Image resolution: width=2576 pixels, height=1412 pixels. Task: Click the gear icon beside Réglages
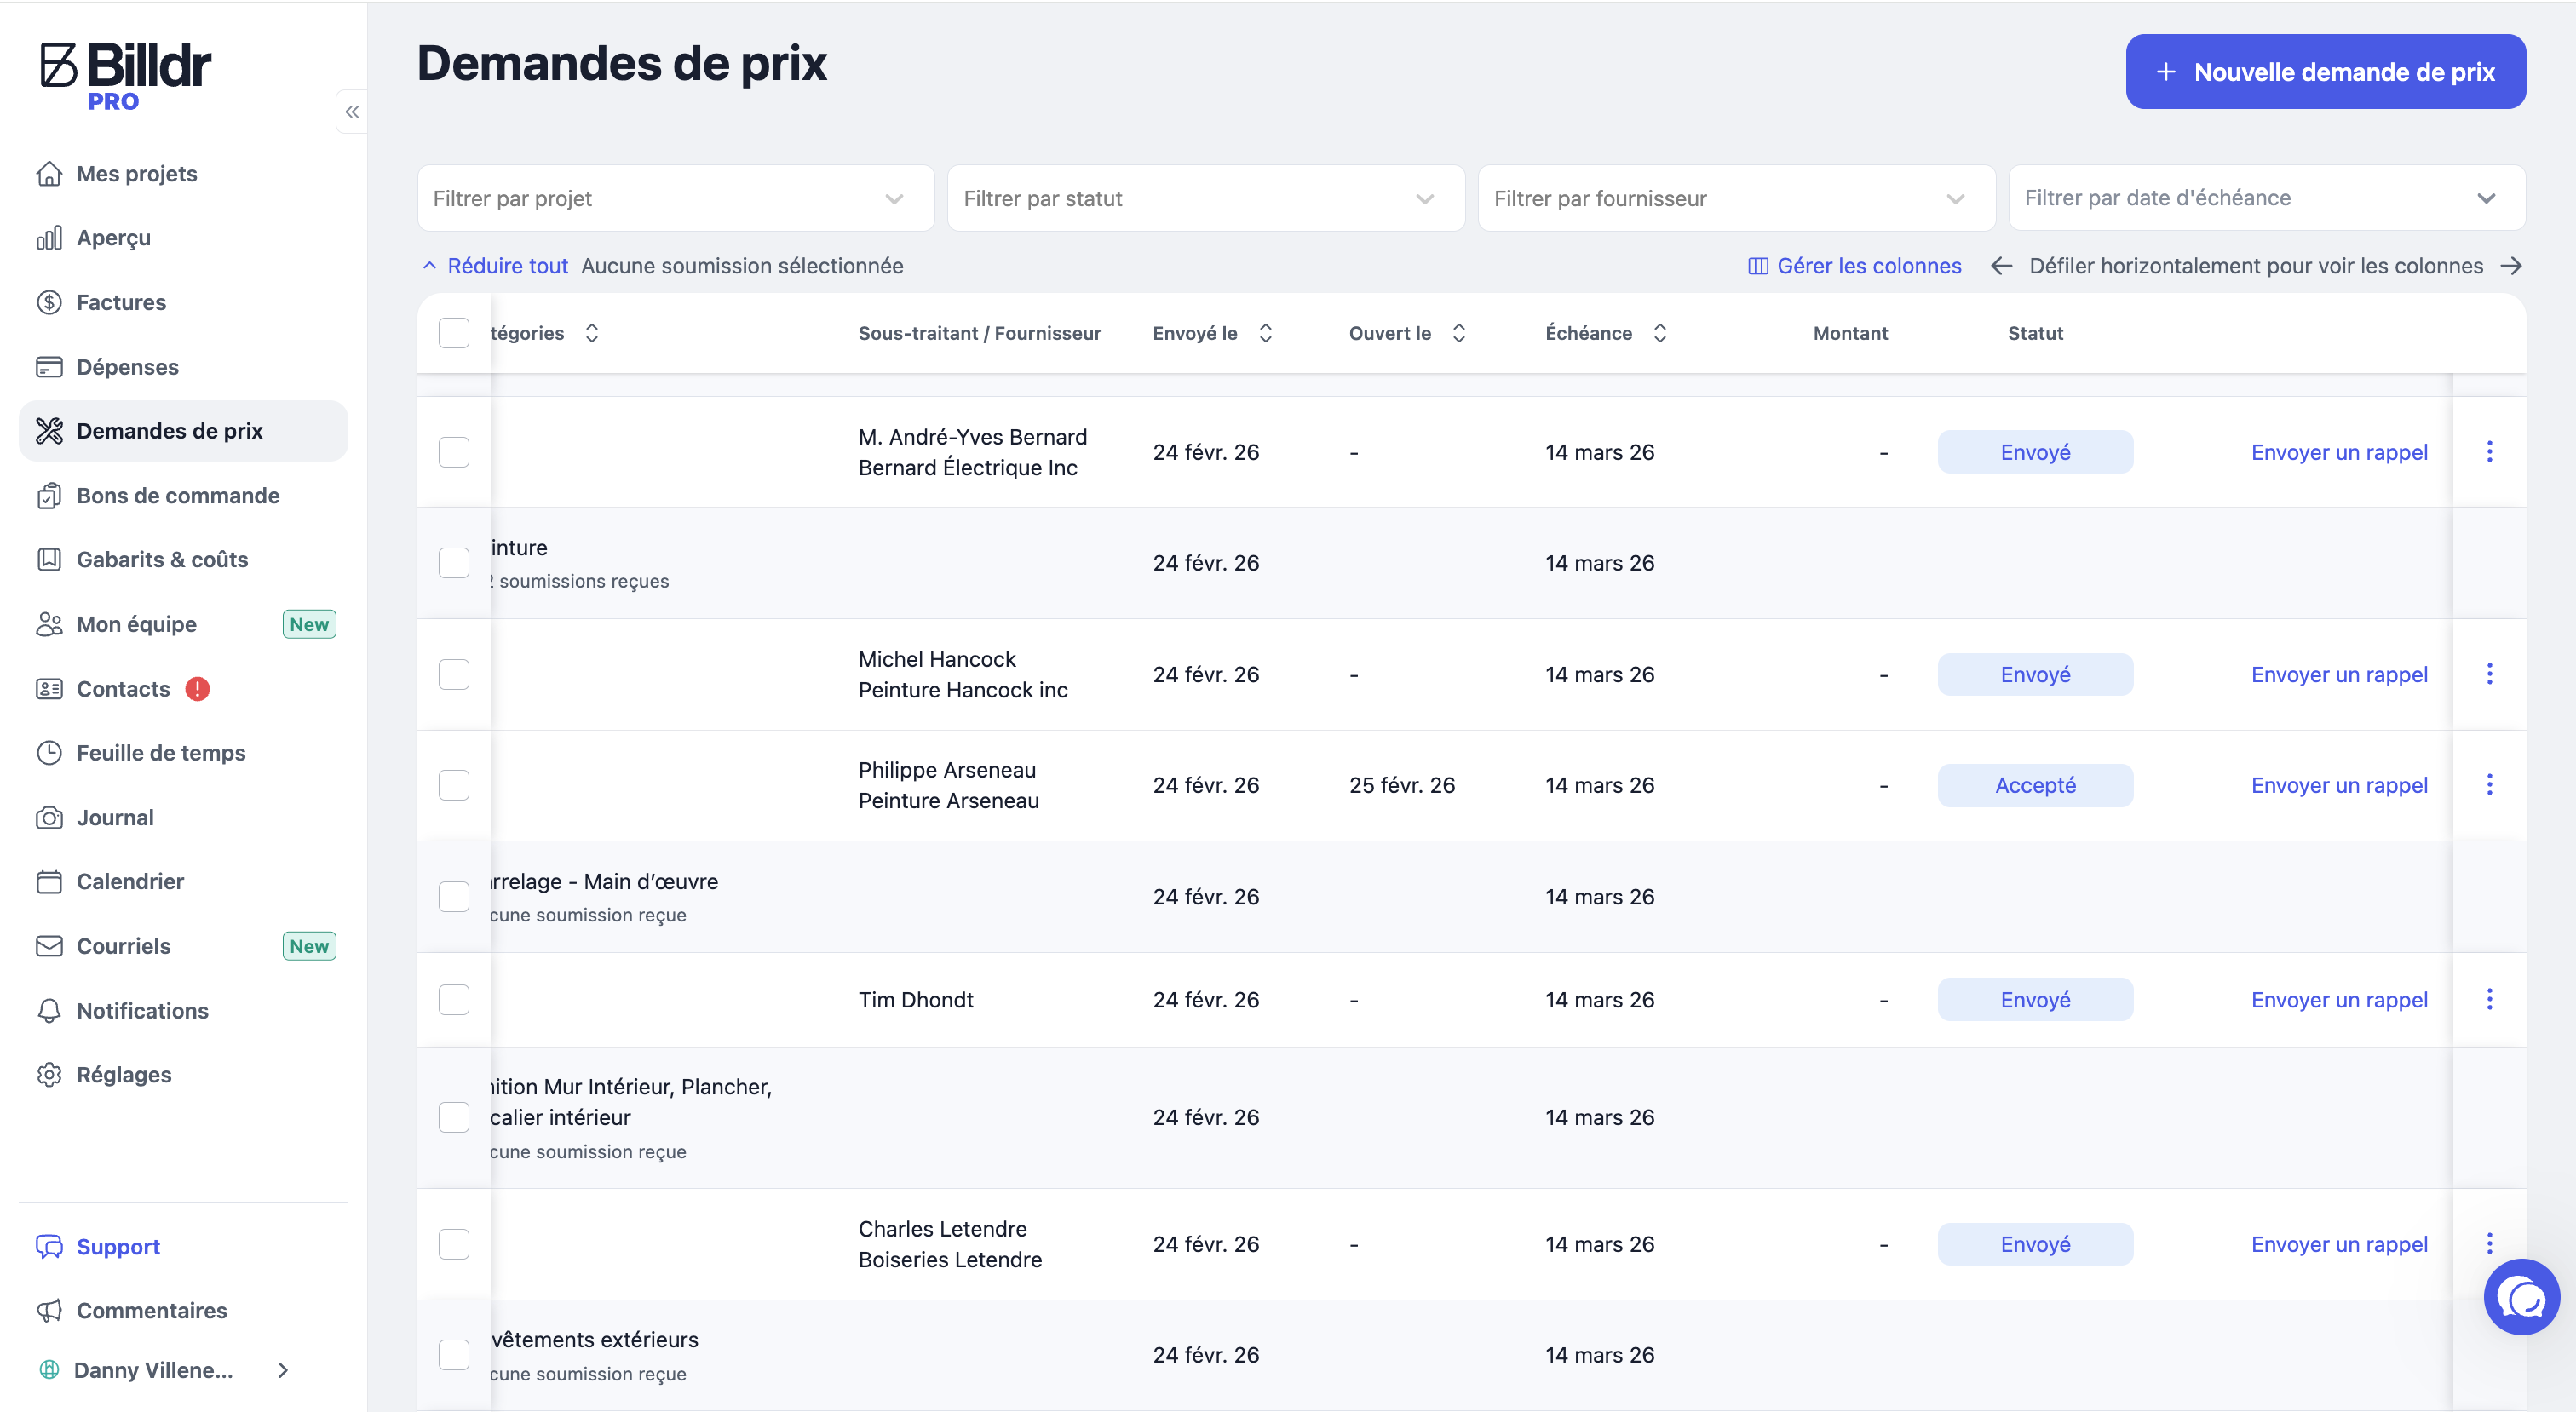(49, 1075)
